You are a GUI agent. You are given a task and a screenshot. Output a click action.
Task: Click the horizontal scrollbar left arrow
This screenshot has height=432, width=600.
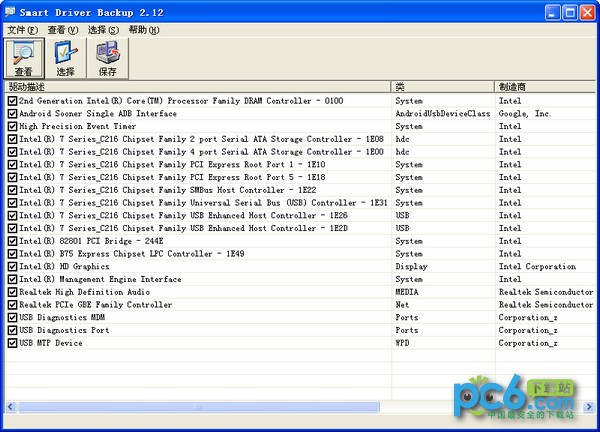pos(10,407)
